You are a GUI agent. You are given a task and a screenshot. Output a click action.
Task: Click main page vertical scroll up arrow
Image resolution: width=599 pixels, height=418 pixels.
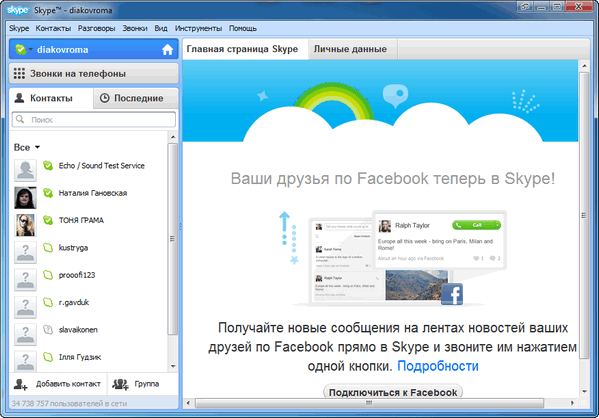584,66
